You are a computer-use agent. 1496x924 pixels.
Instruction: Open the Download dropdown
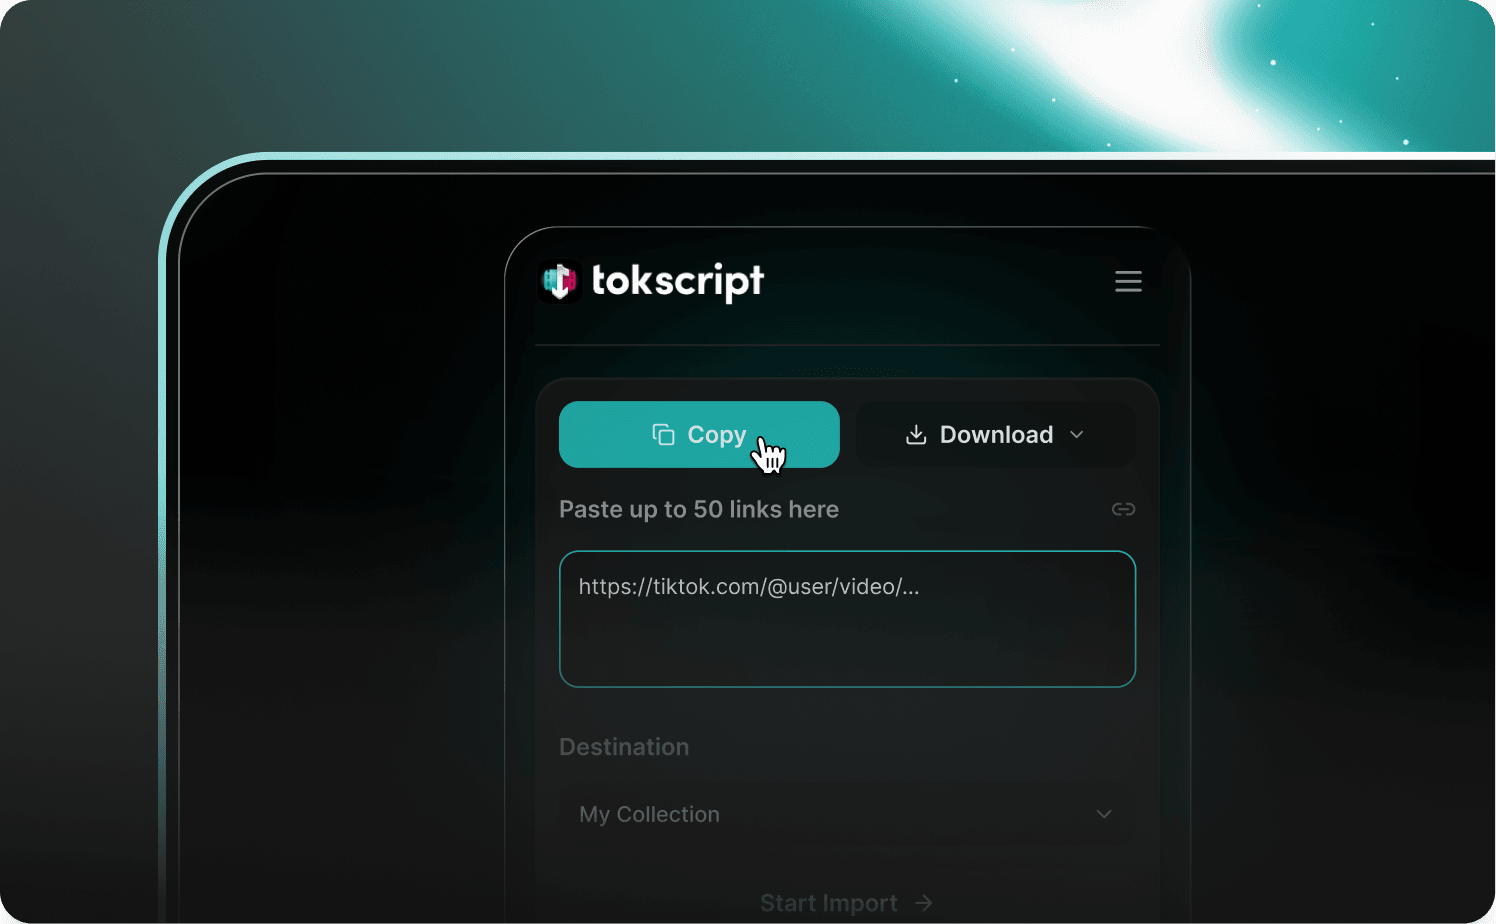996,434
